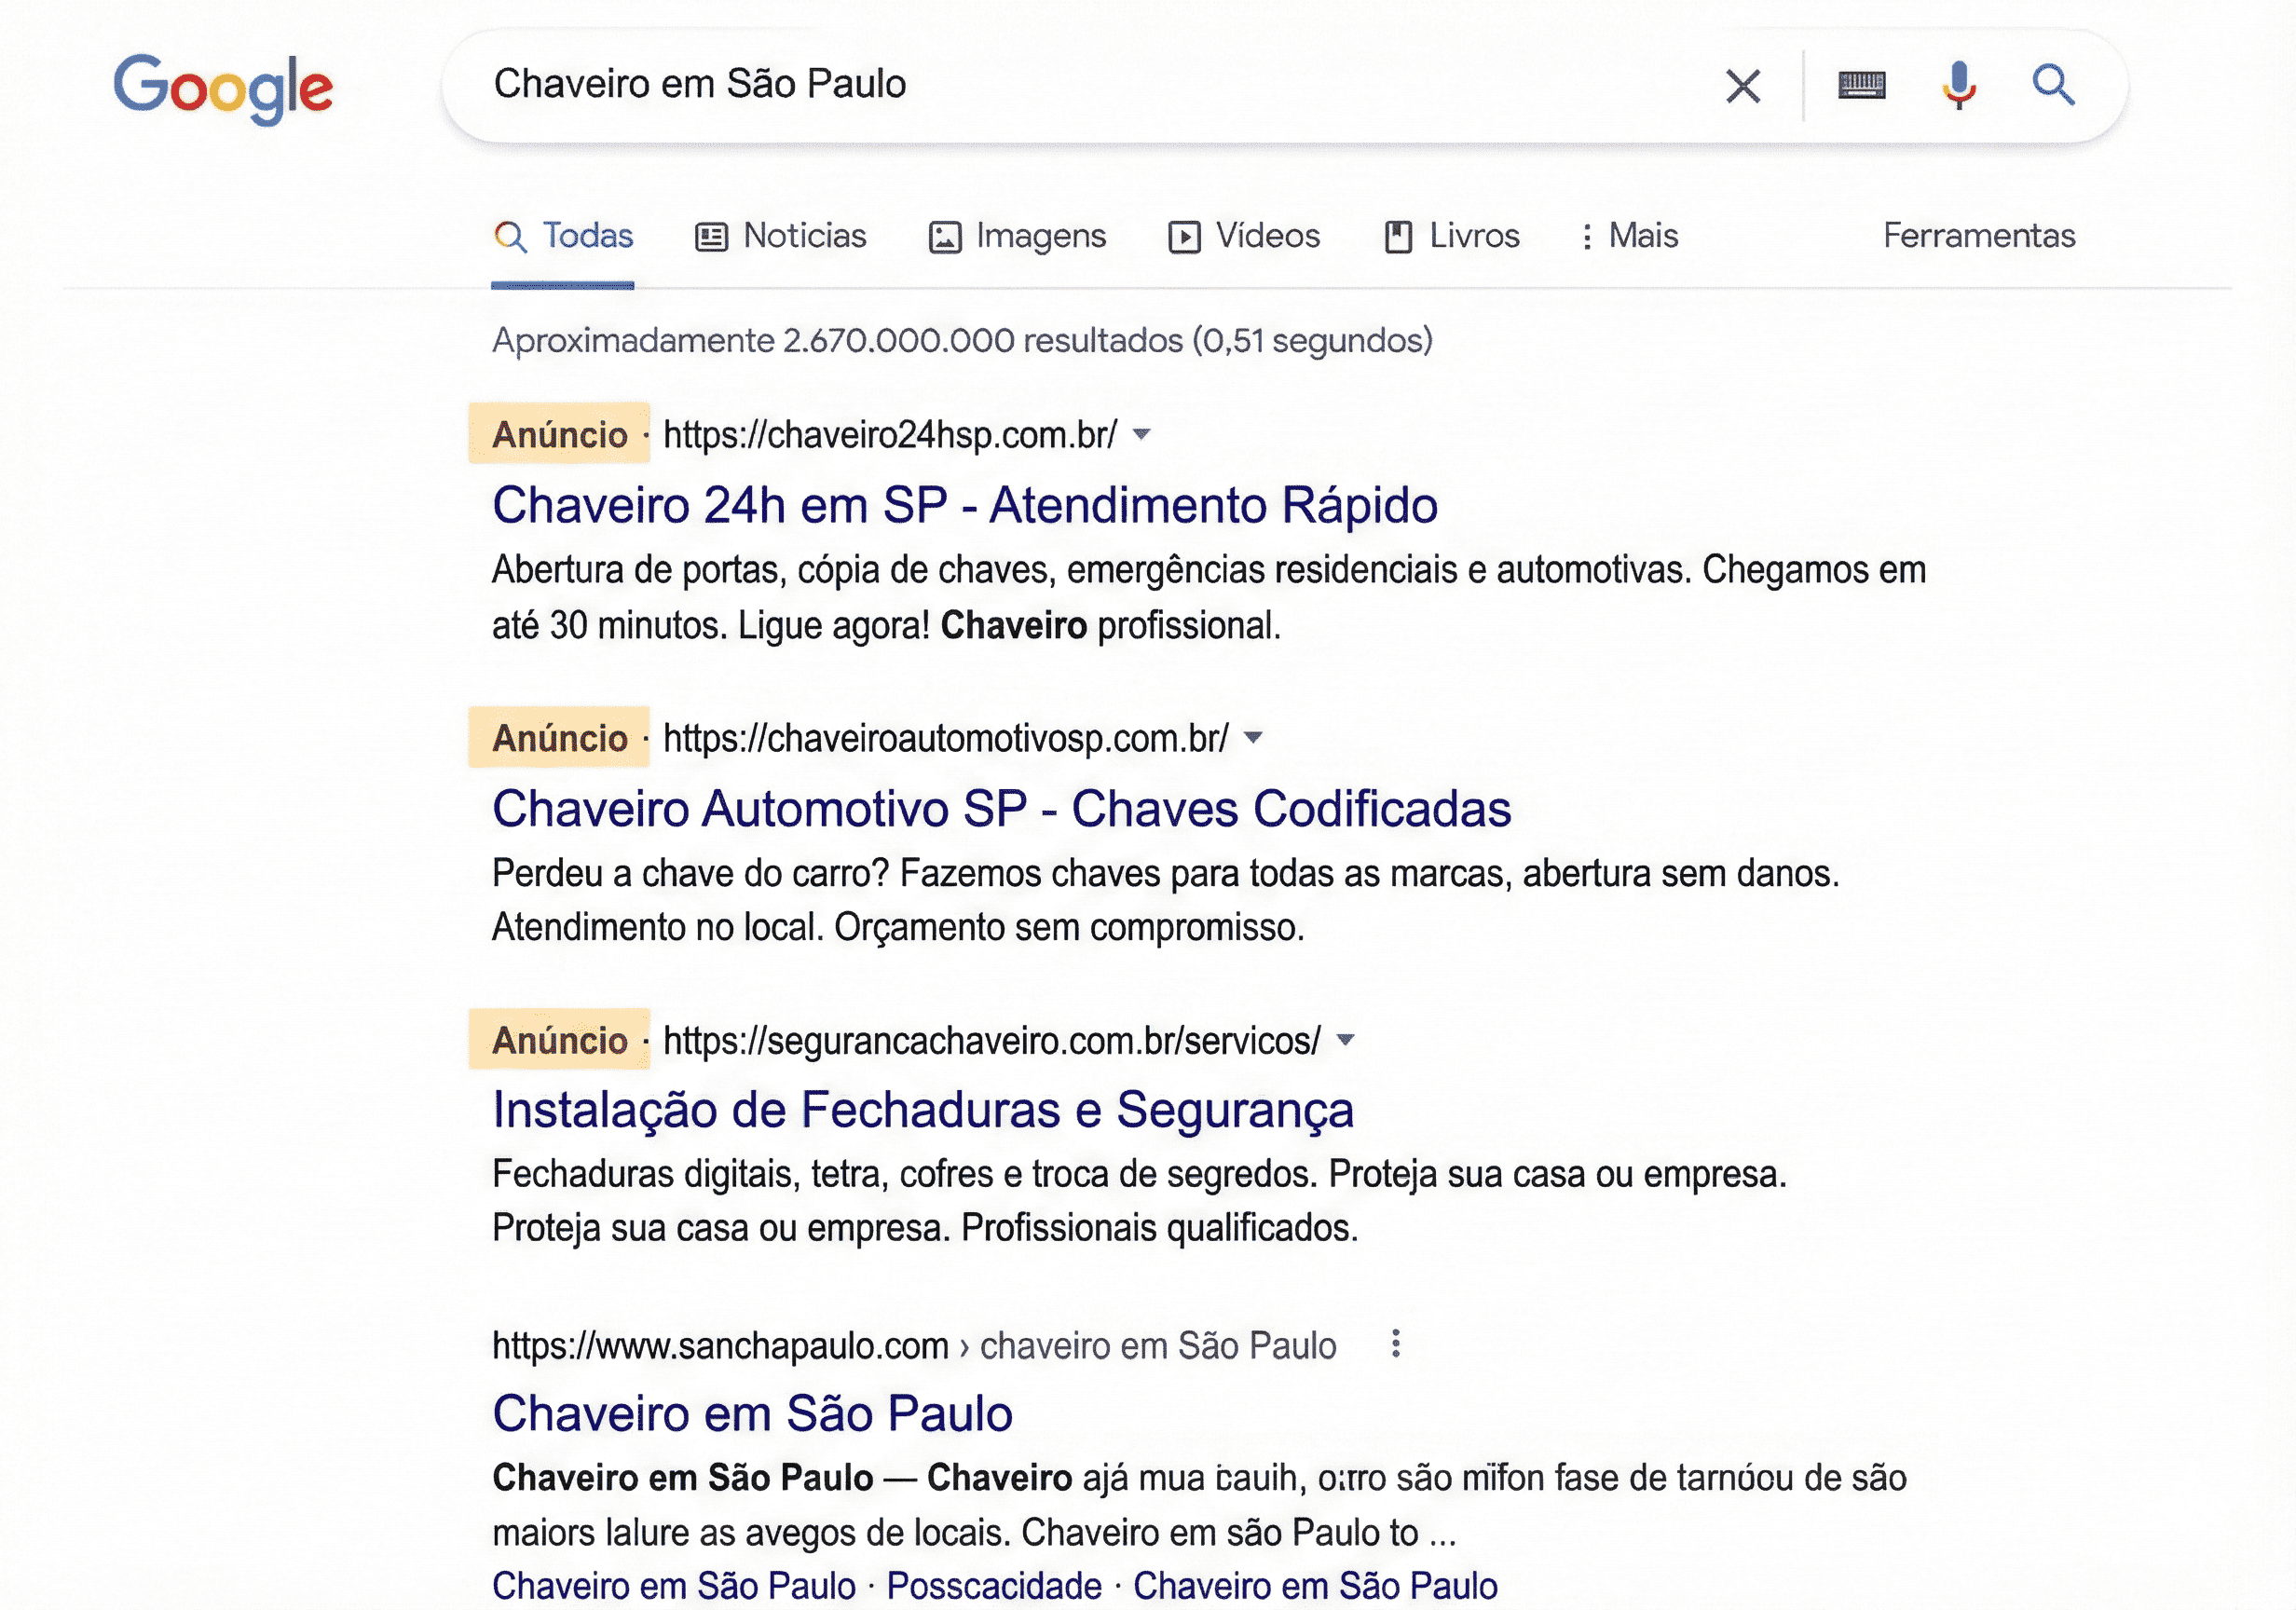Screen dimensions: 2296x1610
Task: Start voice search with microphone icon
Action: (x=1958, y=86)
